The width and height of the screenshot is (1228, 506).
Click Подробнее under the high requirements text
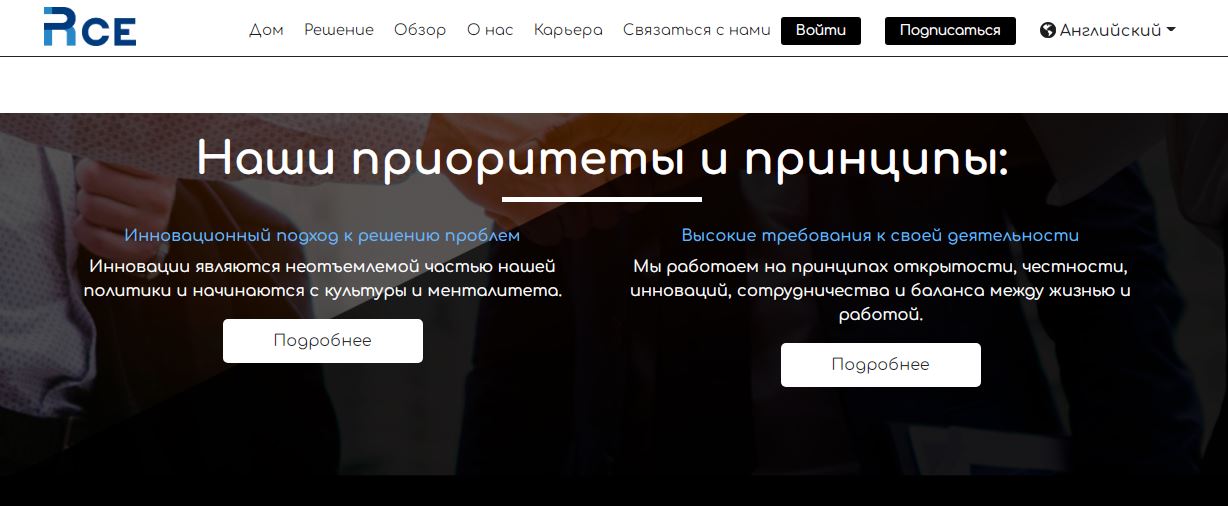pyautogui.click(x=880, y=365)
